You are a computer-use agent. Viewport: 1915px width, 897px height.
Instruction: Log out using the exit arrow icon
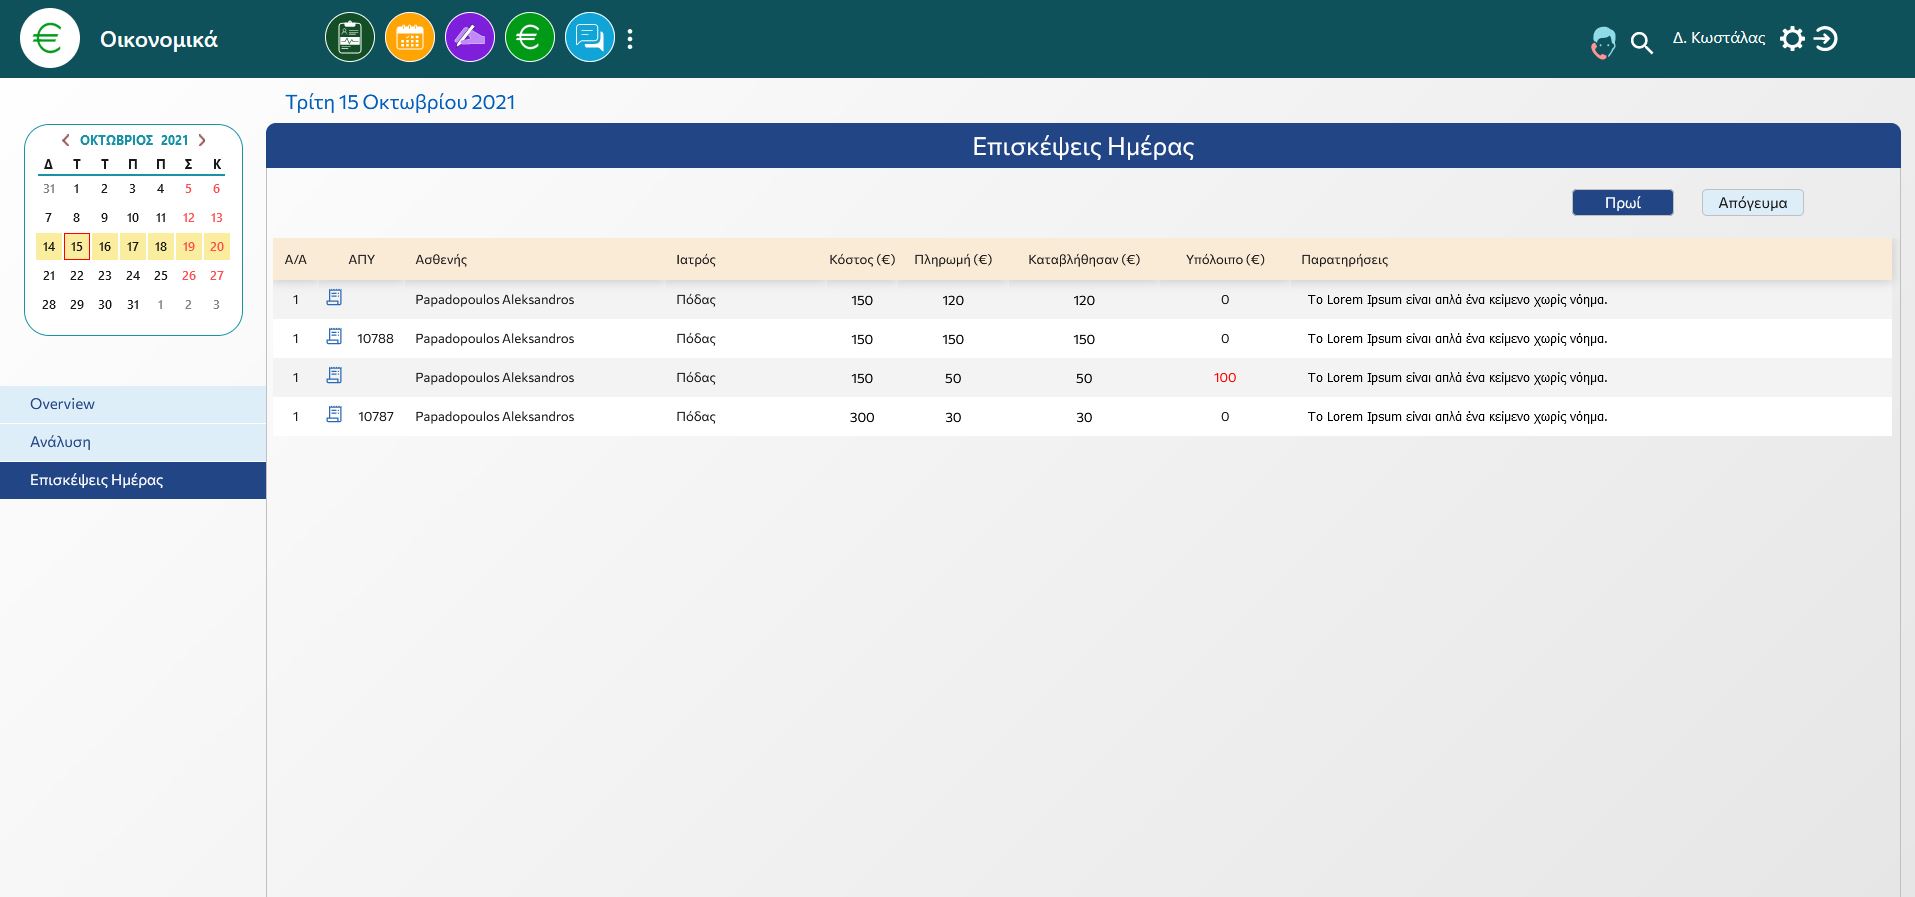[1826, 39]
